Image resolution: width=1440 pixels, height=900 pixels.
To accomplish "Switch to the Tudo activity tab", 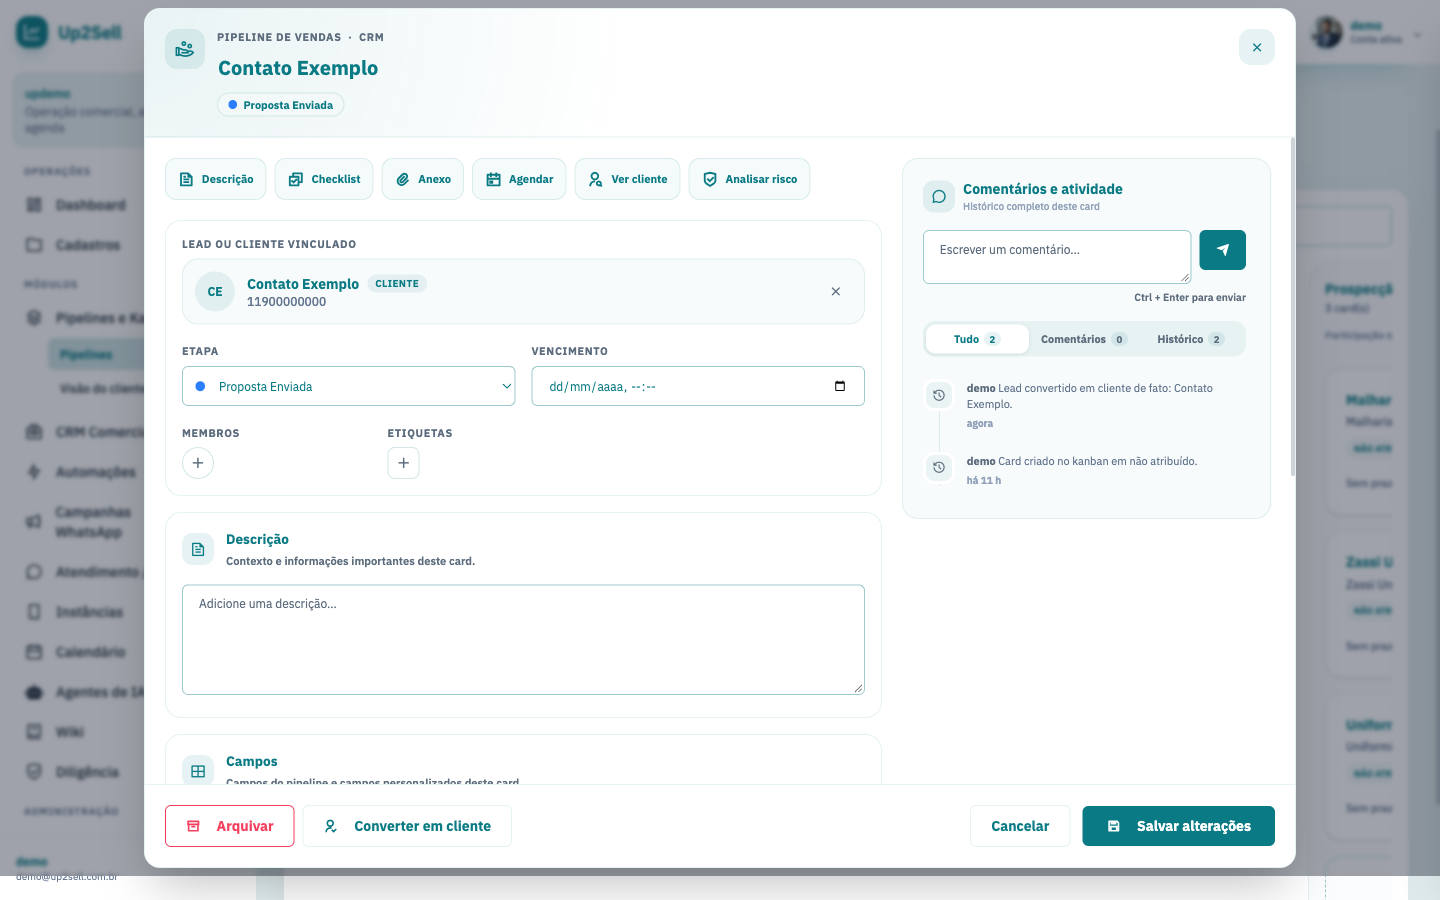I will coord(977,339).
